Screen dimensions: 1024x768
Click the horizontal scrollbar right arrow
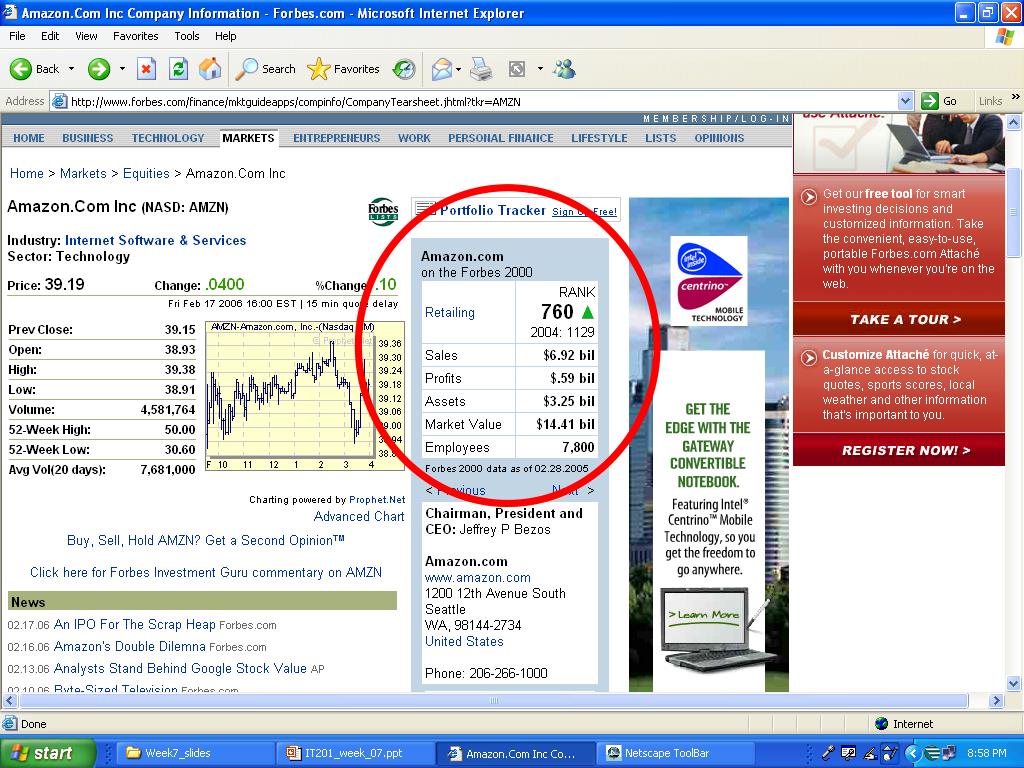point(996,701)
